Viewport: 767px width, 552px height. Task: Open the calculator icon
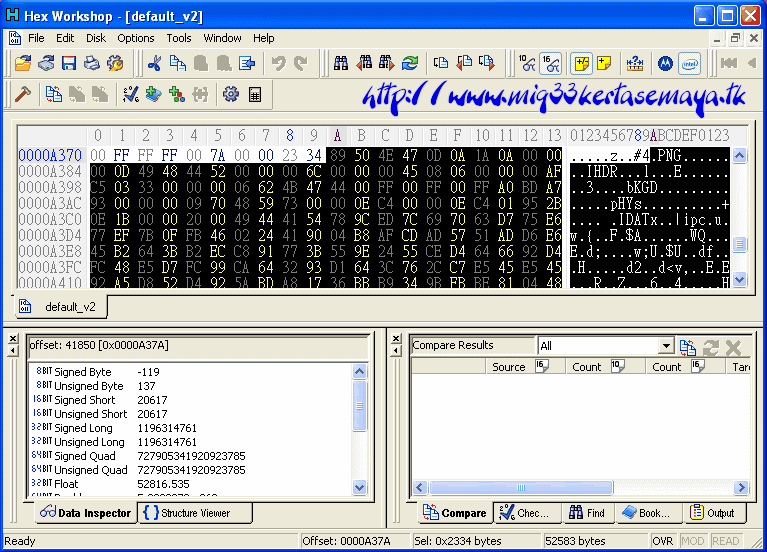click(255, 94)
